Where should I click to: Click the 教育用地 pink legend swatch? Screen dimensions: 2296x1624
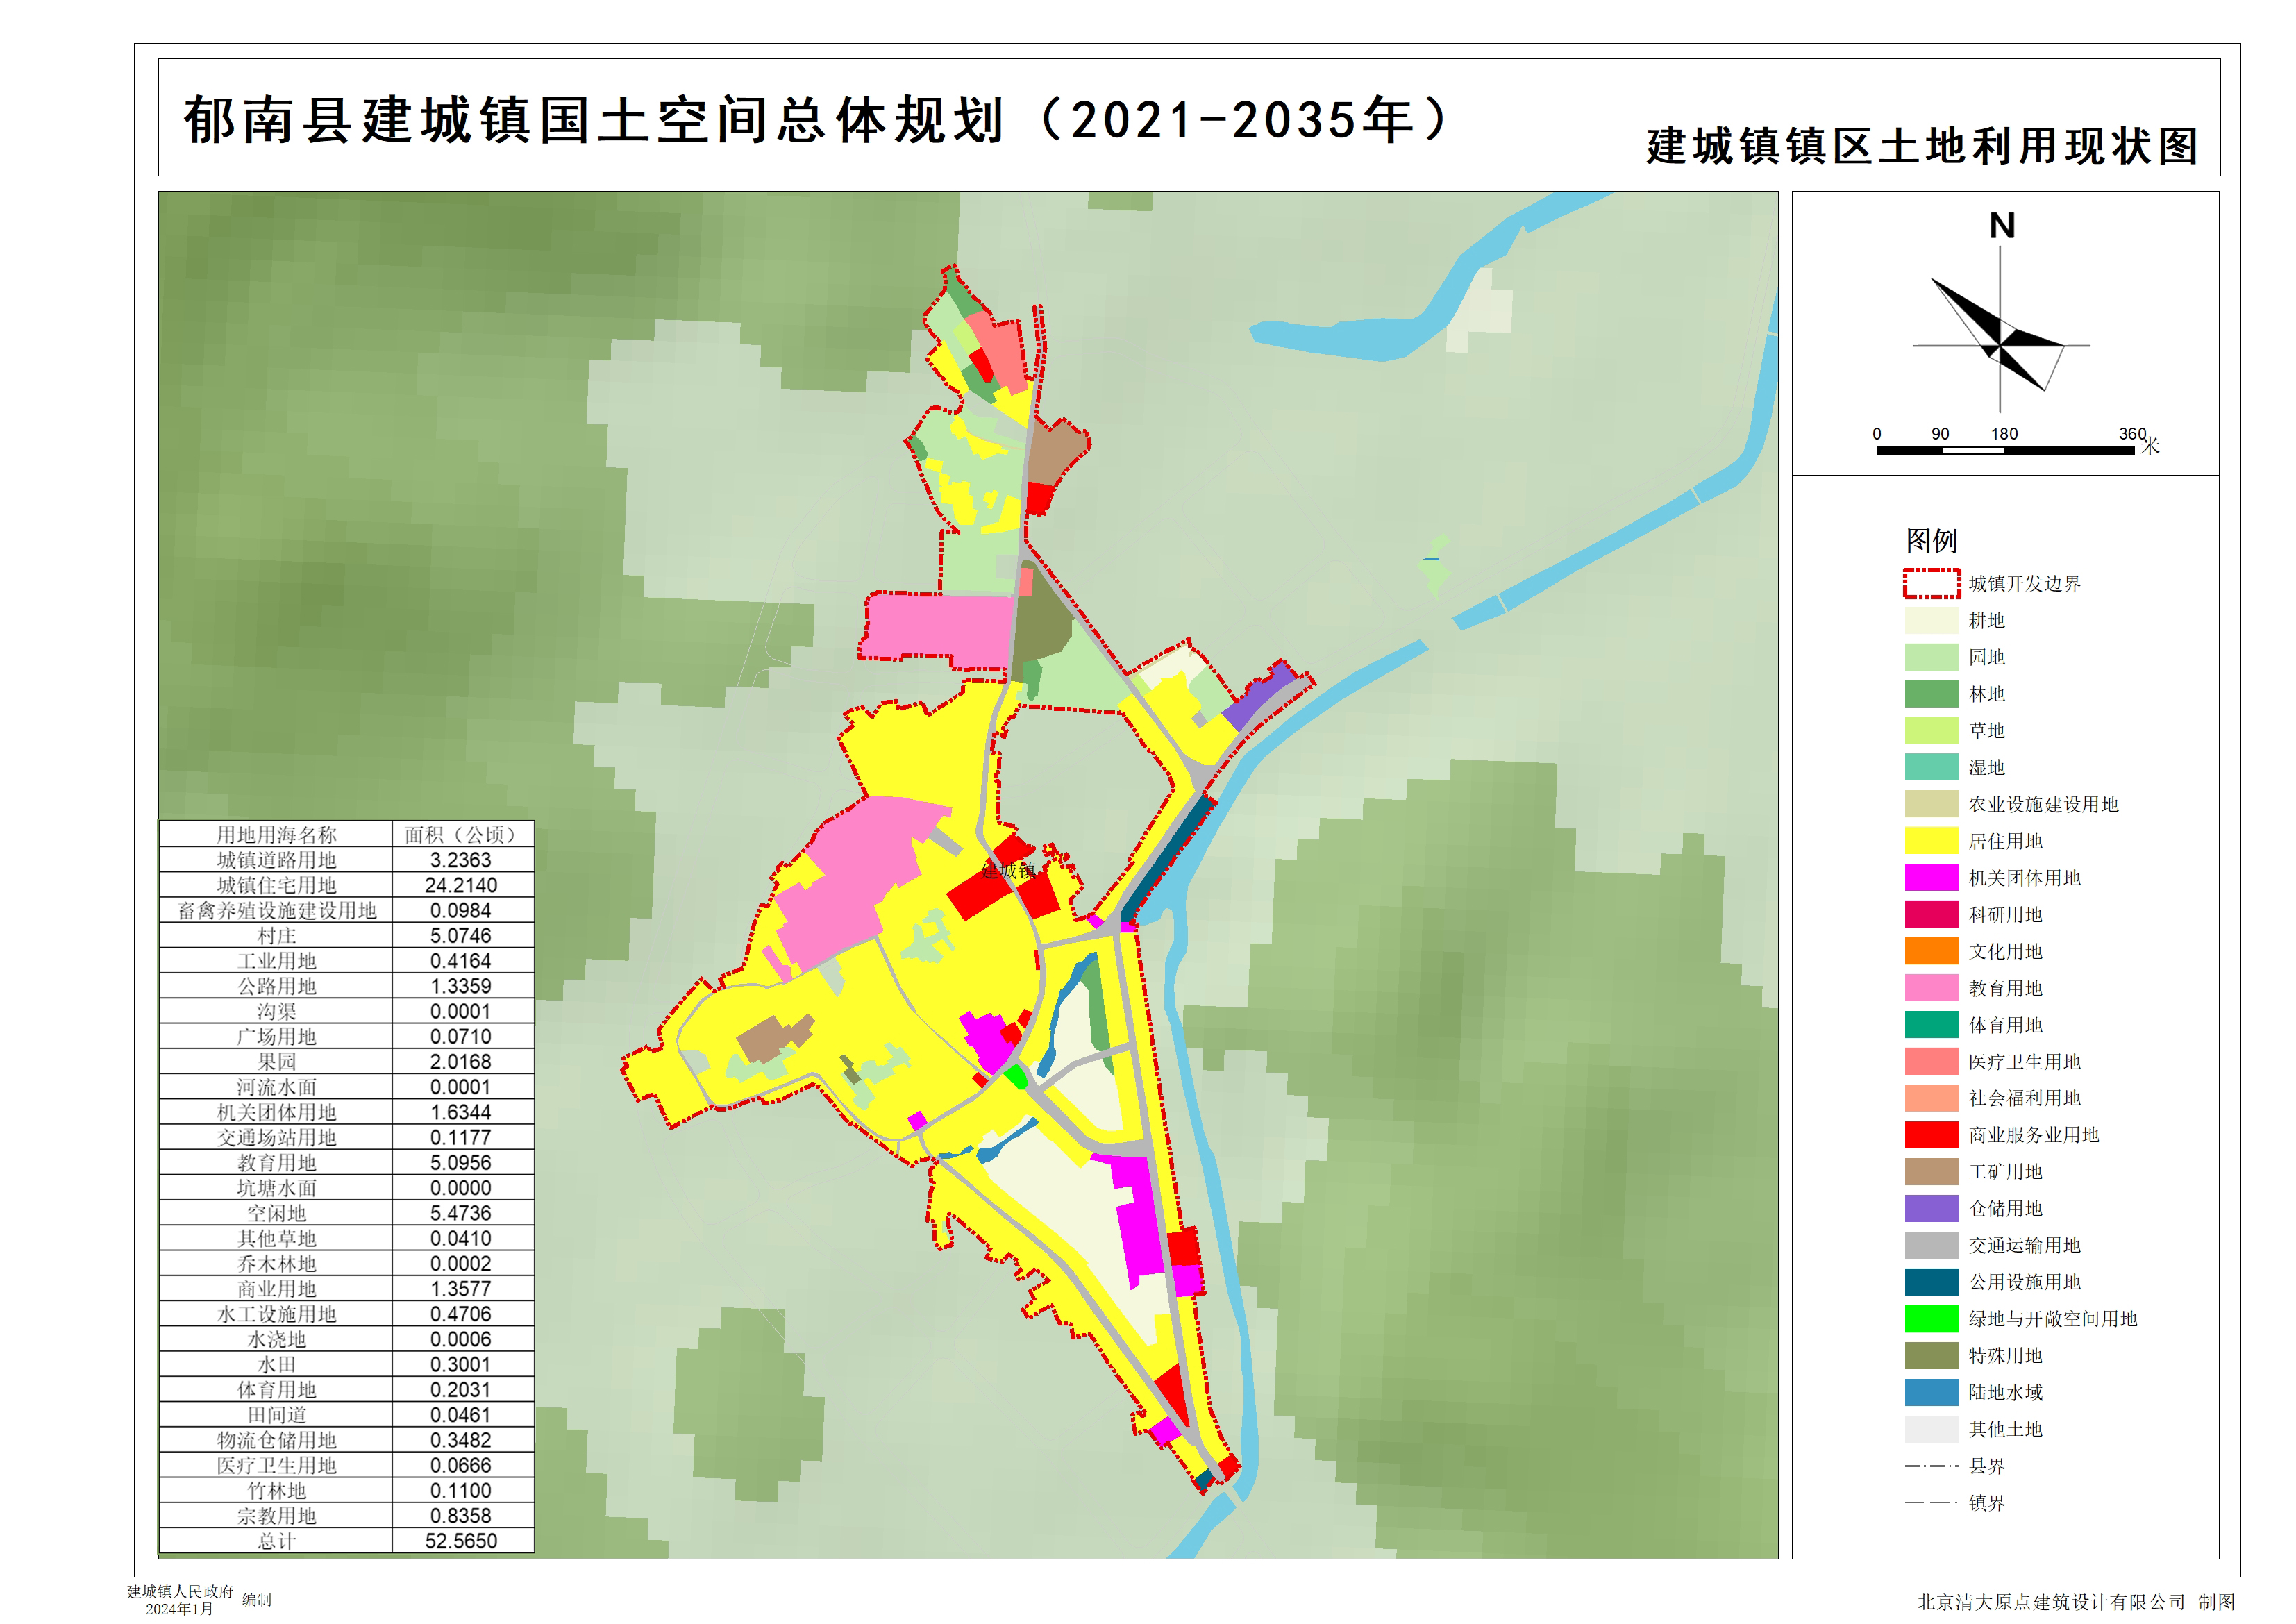[x=1931, y=988]
